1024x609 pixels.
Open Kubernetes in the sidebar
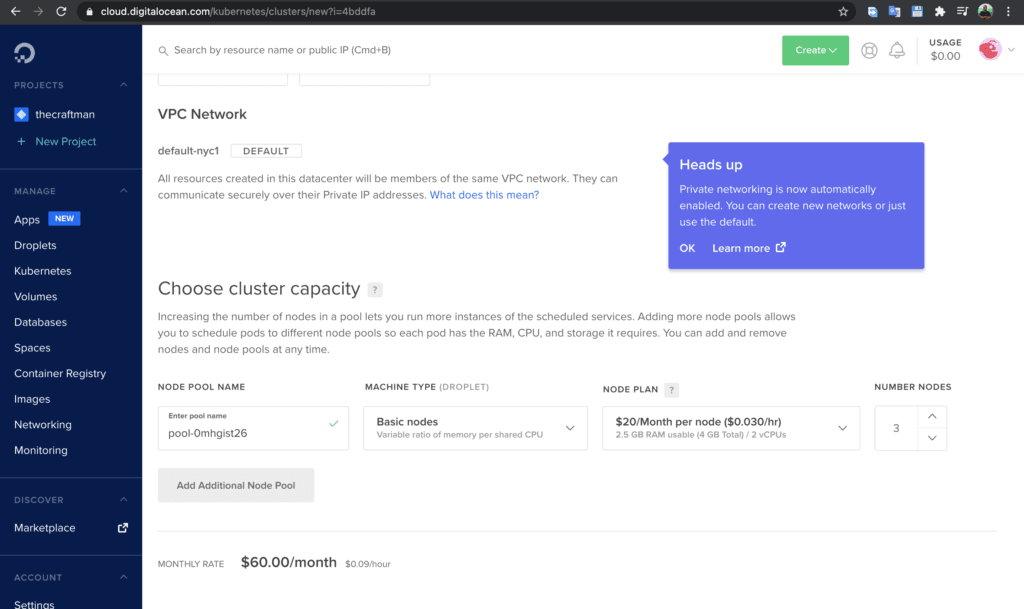click(x=42, y=271)
